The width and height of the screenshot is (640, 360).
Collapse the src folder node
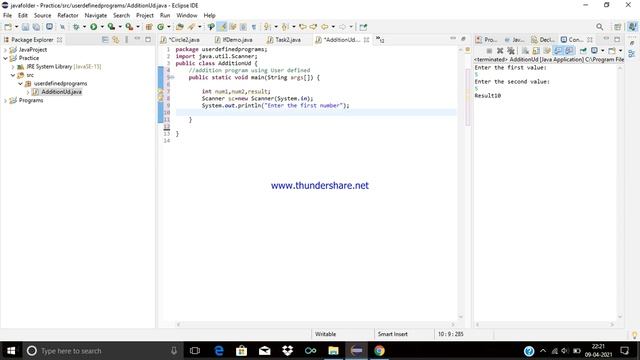click(13, 75)
